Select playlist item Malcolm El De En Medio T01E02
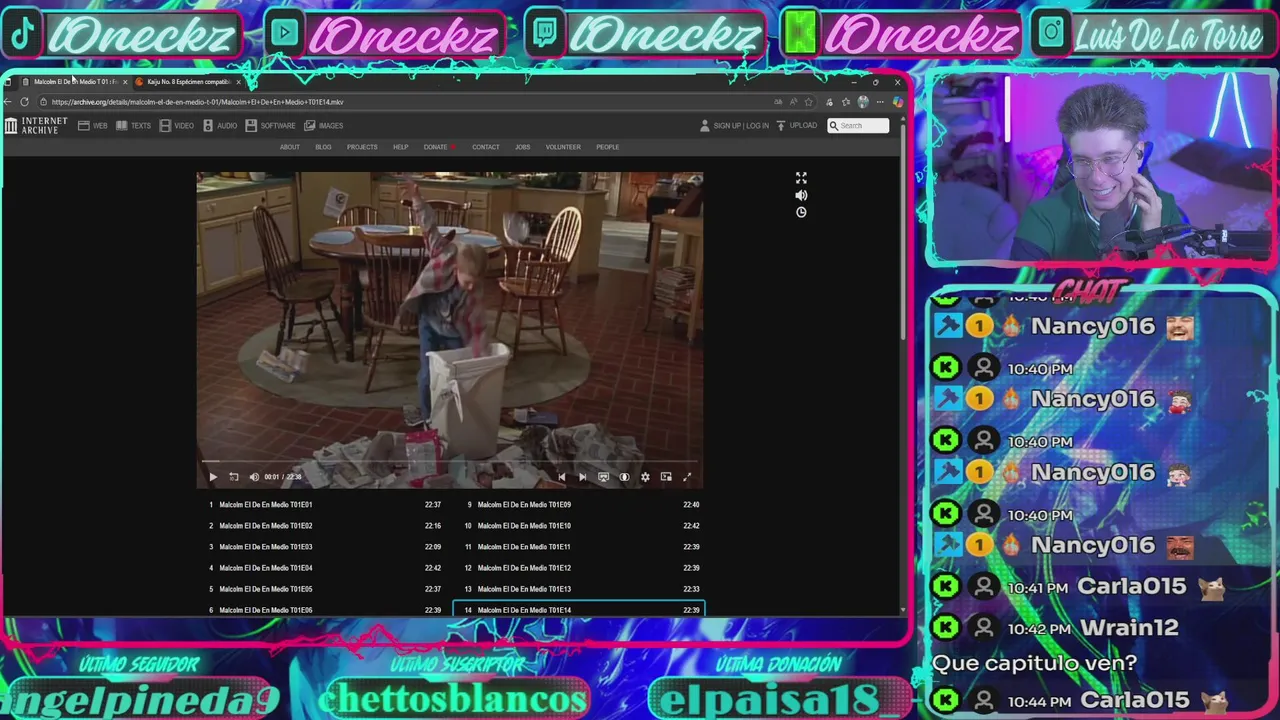Image resolution: width=1280 pixels, height=720 pixels. point(324,526)
